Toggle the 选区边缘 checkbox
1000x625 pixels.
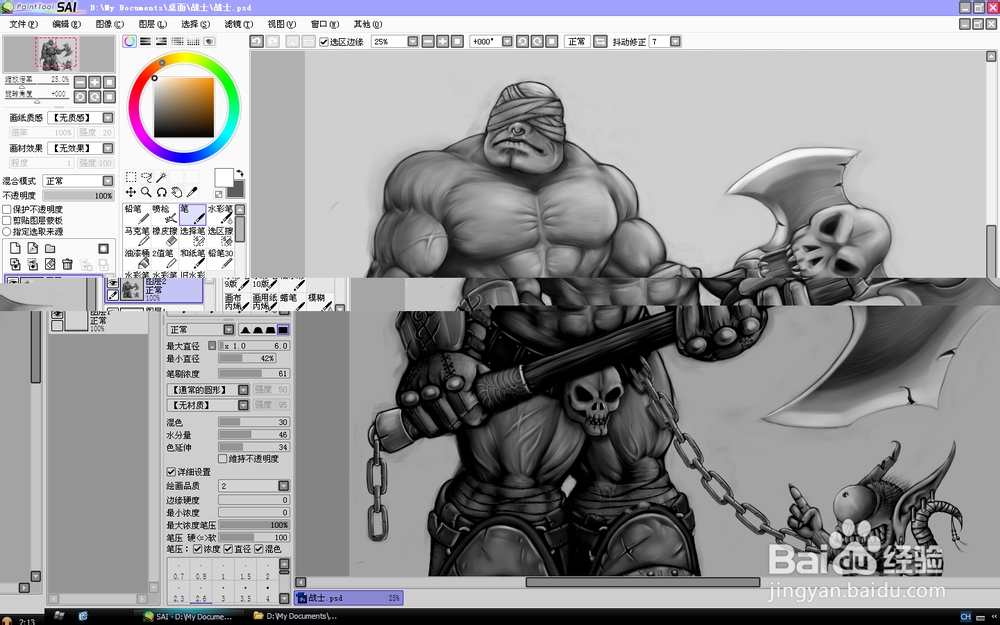coord(323,42)
